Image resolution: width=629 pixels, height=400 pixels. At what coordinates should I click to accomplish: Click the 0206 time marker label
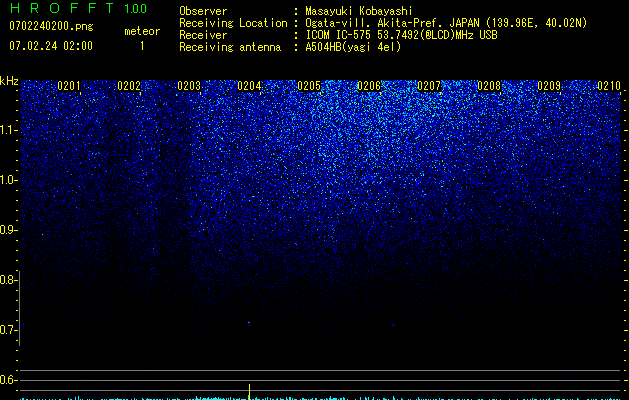(x=369, y=86)
